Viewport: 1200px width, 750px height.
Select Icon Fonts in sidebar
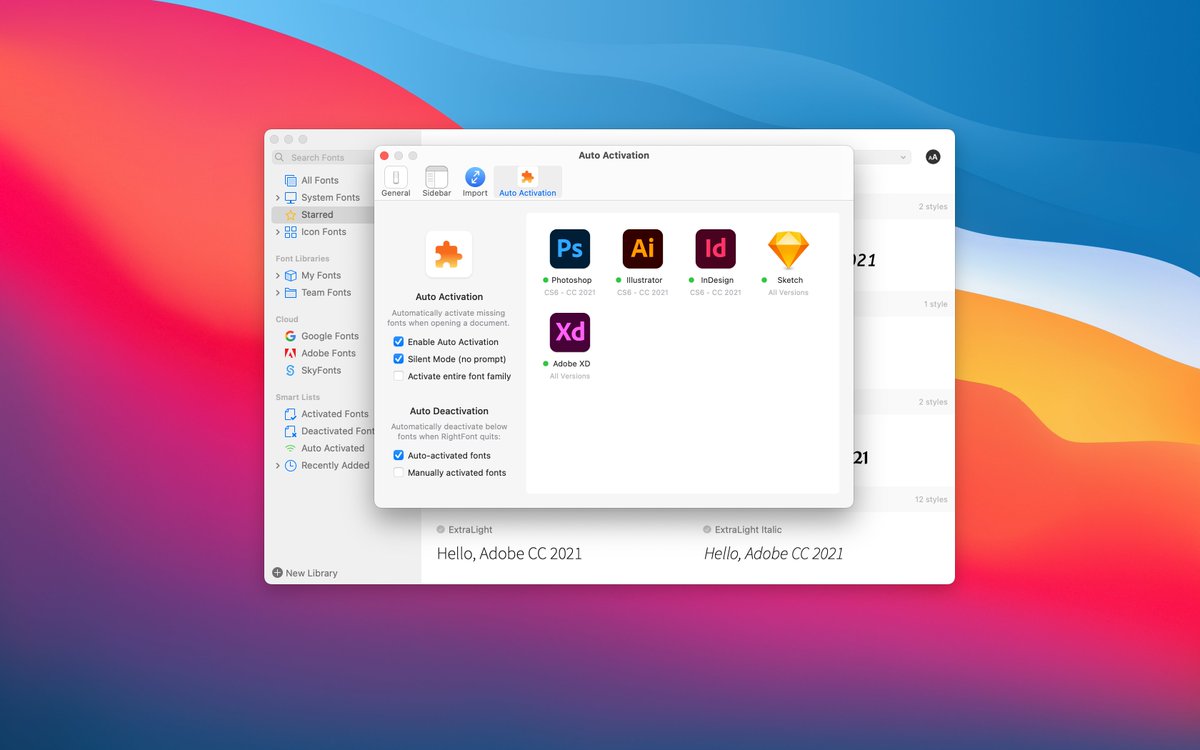pyautogui.click(x=323, y=231)
